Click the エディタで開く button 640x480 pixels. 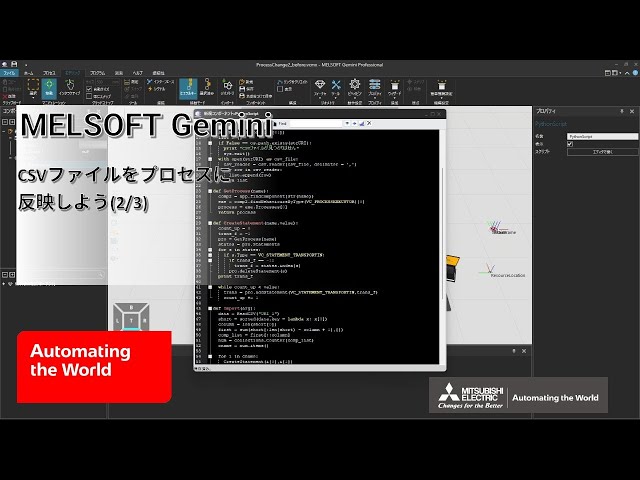(x=602, y=152)
